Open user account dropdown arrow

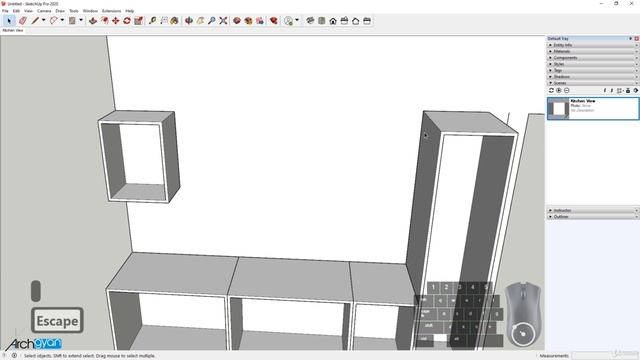297,20
